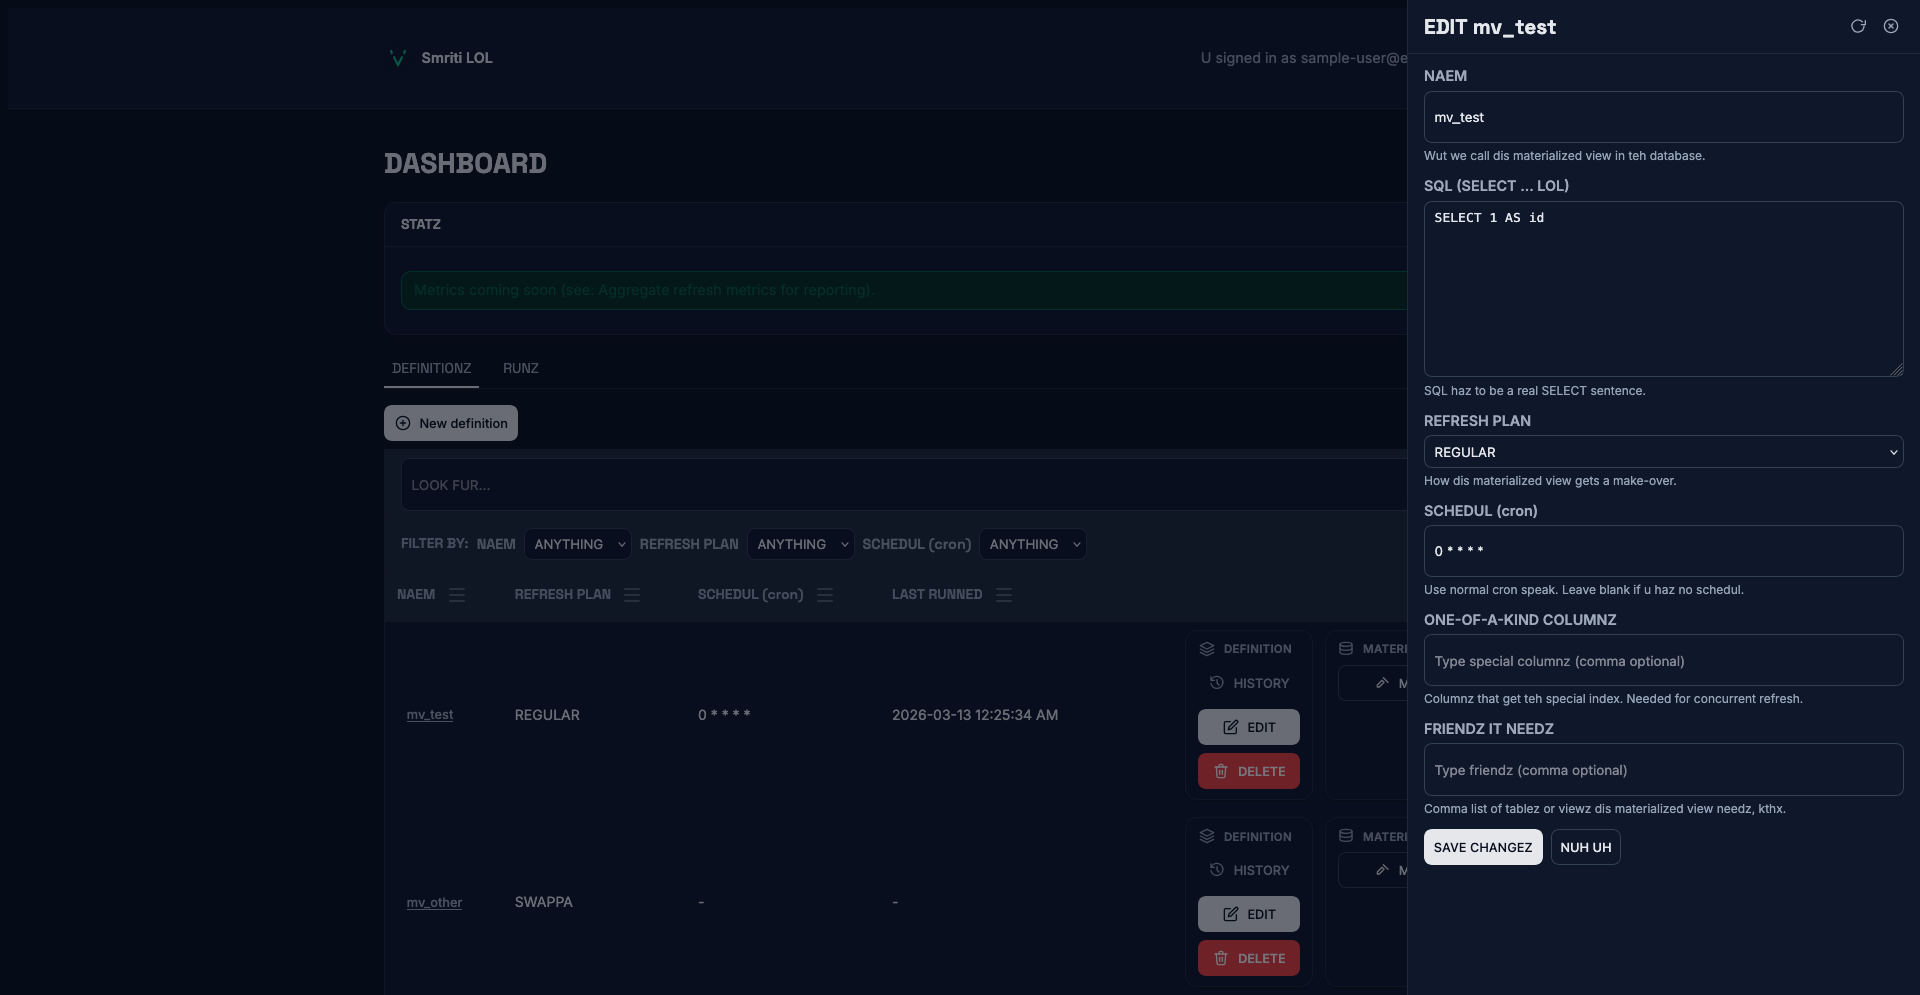Click the REFRESH PLAN column menu icon

coord(632,595)
